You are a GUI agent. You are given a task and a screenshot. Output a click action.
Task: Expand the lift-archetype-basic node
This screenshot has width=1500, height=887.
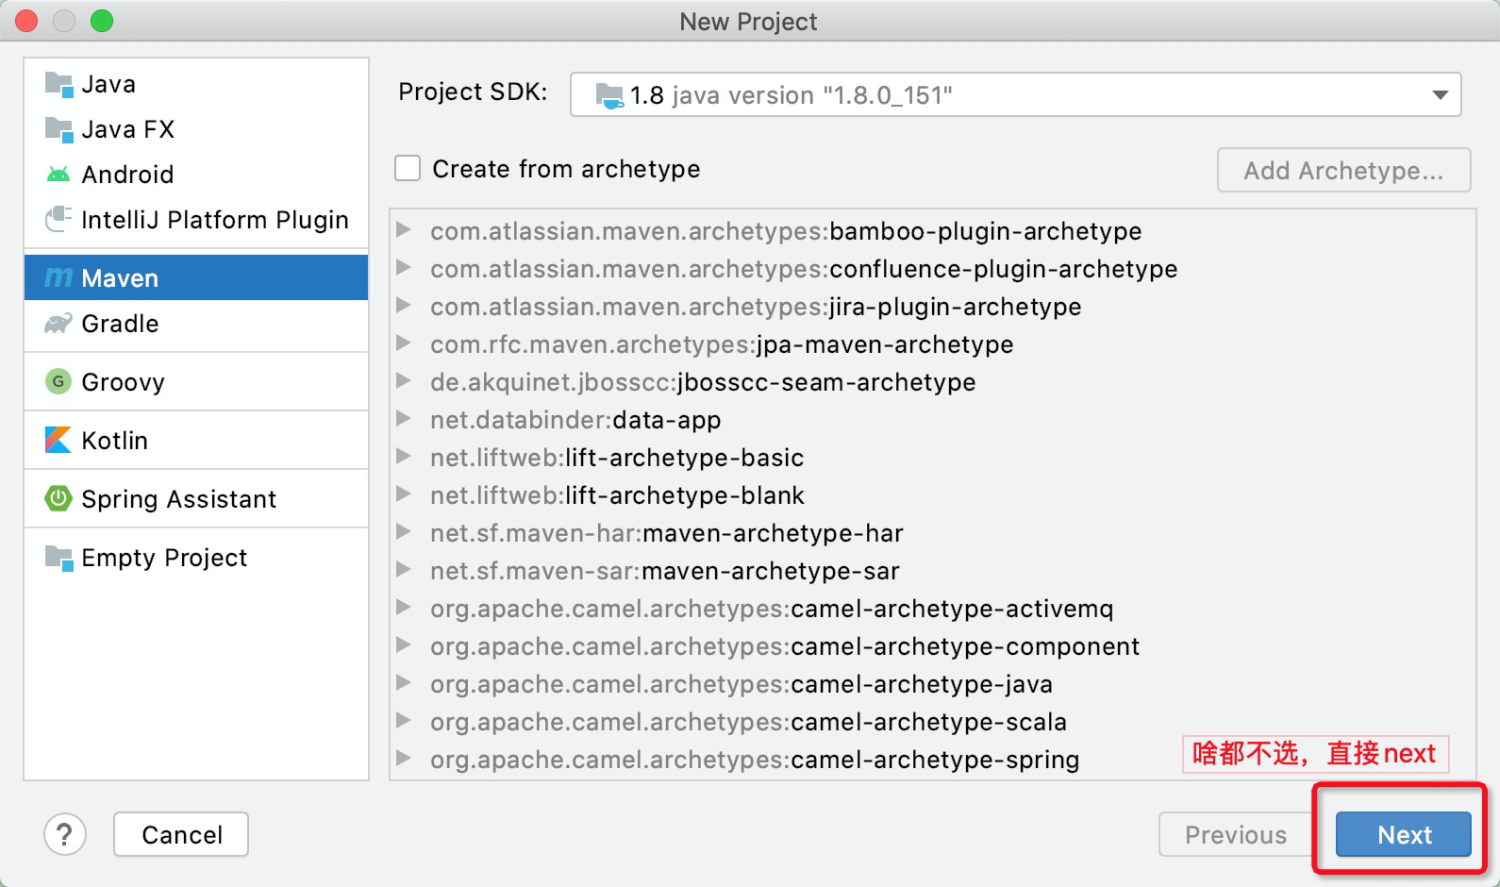404,457
